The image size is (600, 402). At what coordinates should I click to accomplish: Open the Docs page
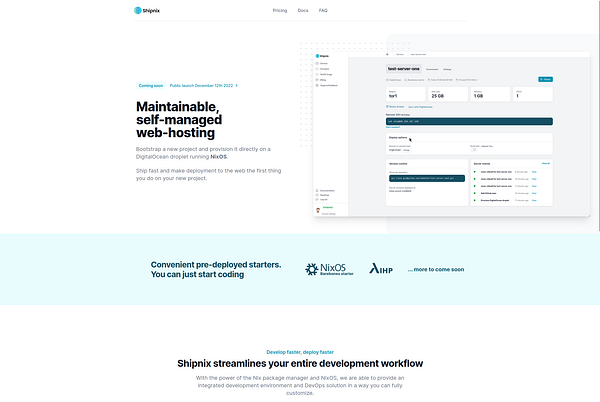click(303, 10)
